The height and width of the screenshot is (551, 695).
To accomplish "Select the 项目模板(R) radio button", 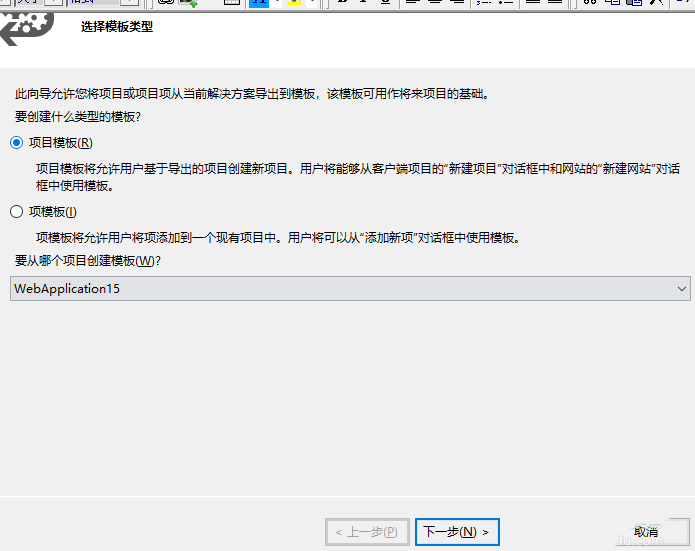I will coord(16,143).
